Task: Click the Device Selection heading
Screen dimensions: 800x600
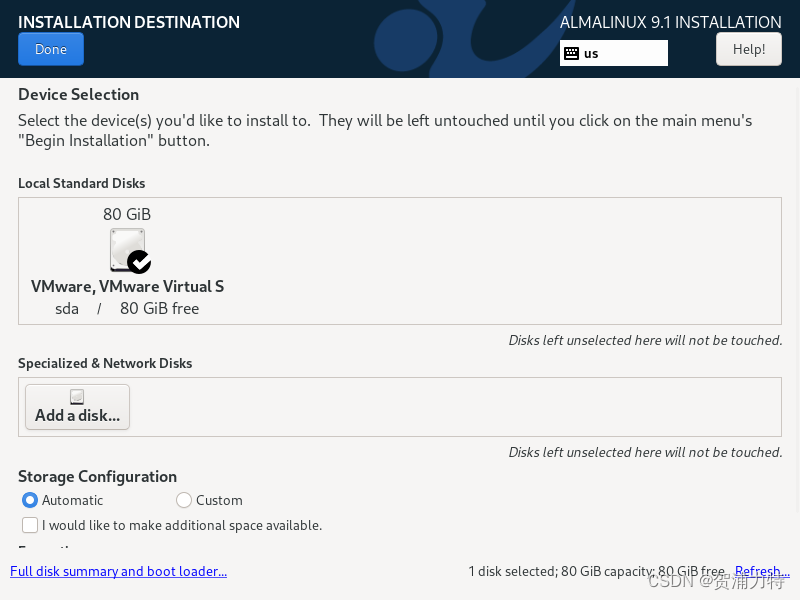Action: 79,94
